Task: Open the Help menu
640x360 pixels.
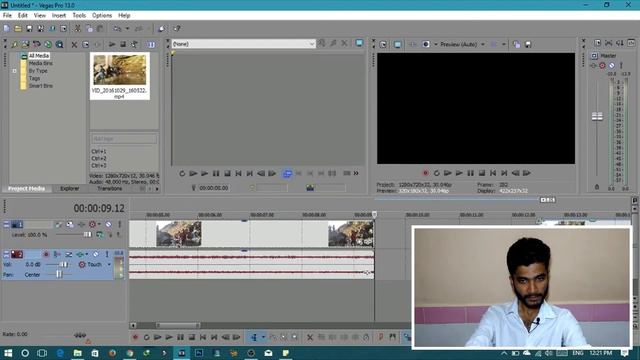Action: [124, 16]
